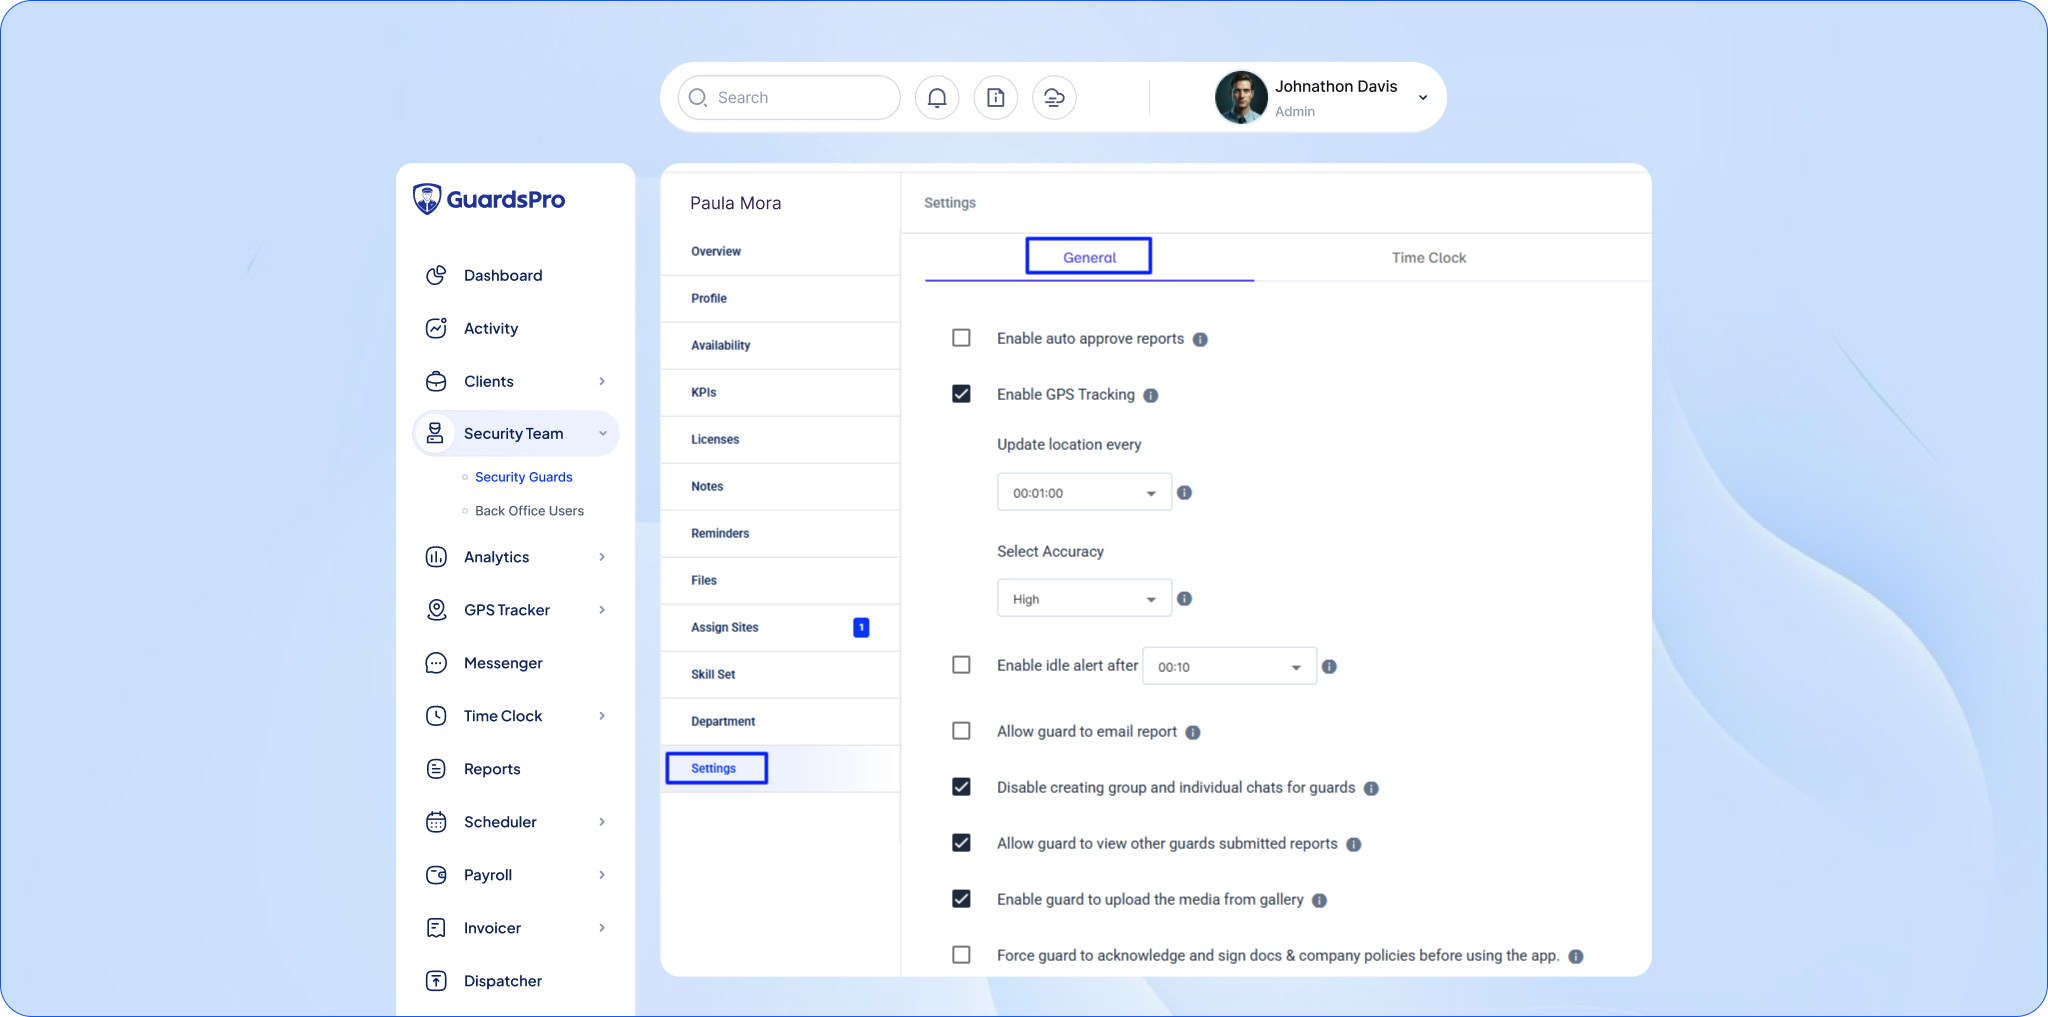Image resolution: width=2048 pixels, height=1017 pixels.
Task: Open the Settings item in guard menu
Action: click(780, 769)
